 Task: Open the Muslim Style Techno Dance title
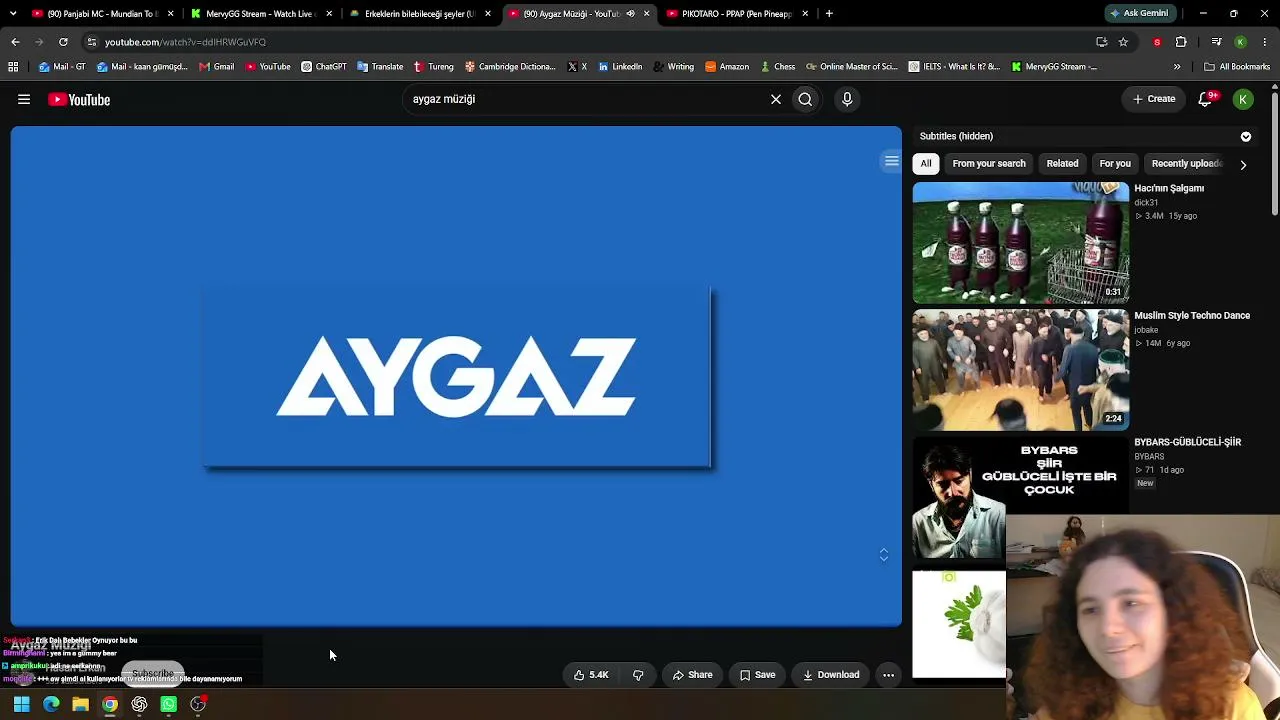1192,315
